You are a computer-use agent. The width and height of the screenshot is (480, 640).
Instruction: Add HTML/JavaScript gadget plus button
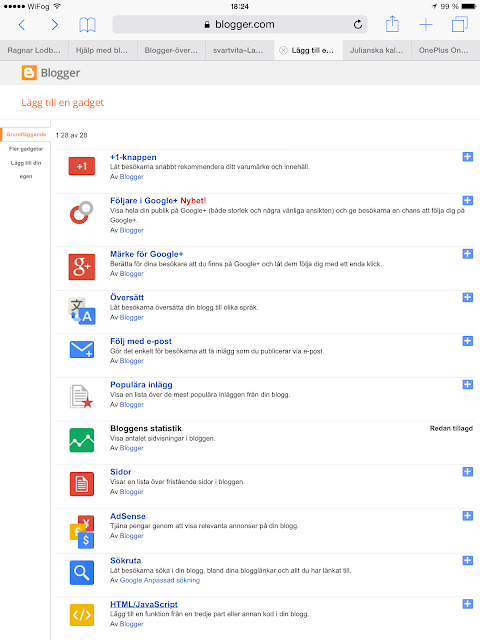(468, 604)
